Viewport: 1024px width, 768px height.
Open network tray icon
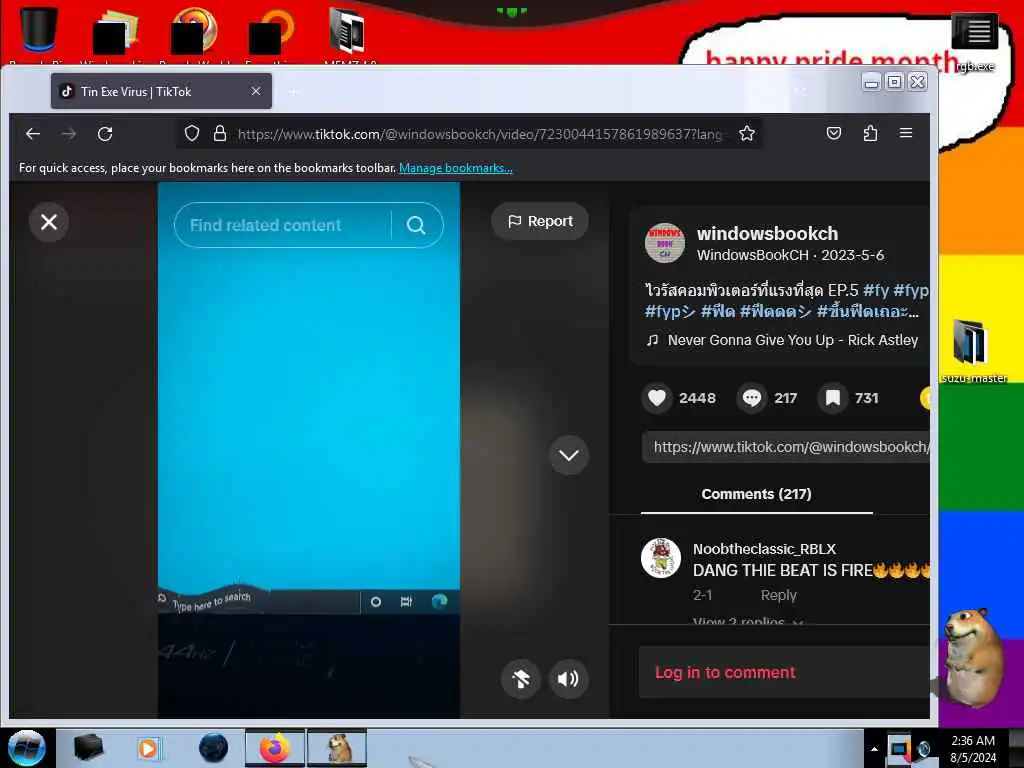click(x=899, y=748)
